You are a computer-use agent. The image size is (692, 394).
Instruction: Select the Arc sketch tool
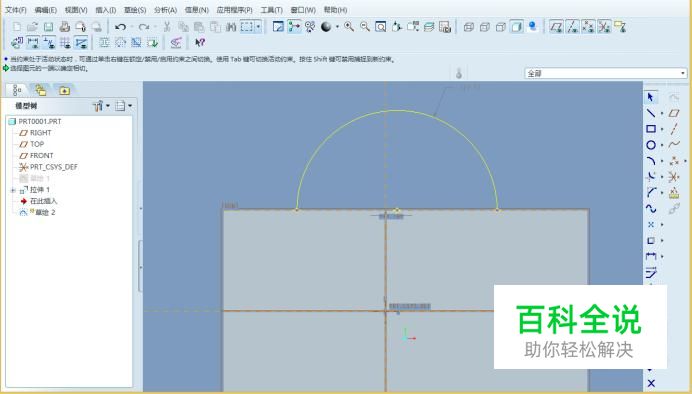click(651, 161)
